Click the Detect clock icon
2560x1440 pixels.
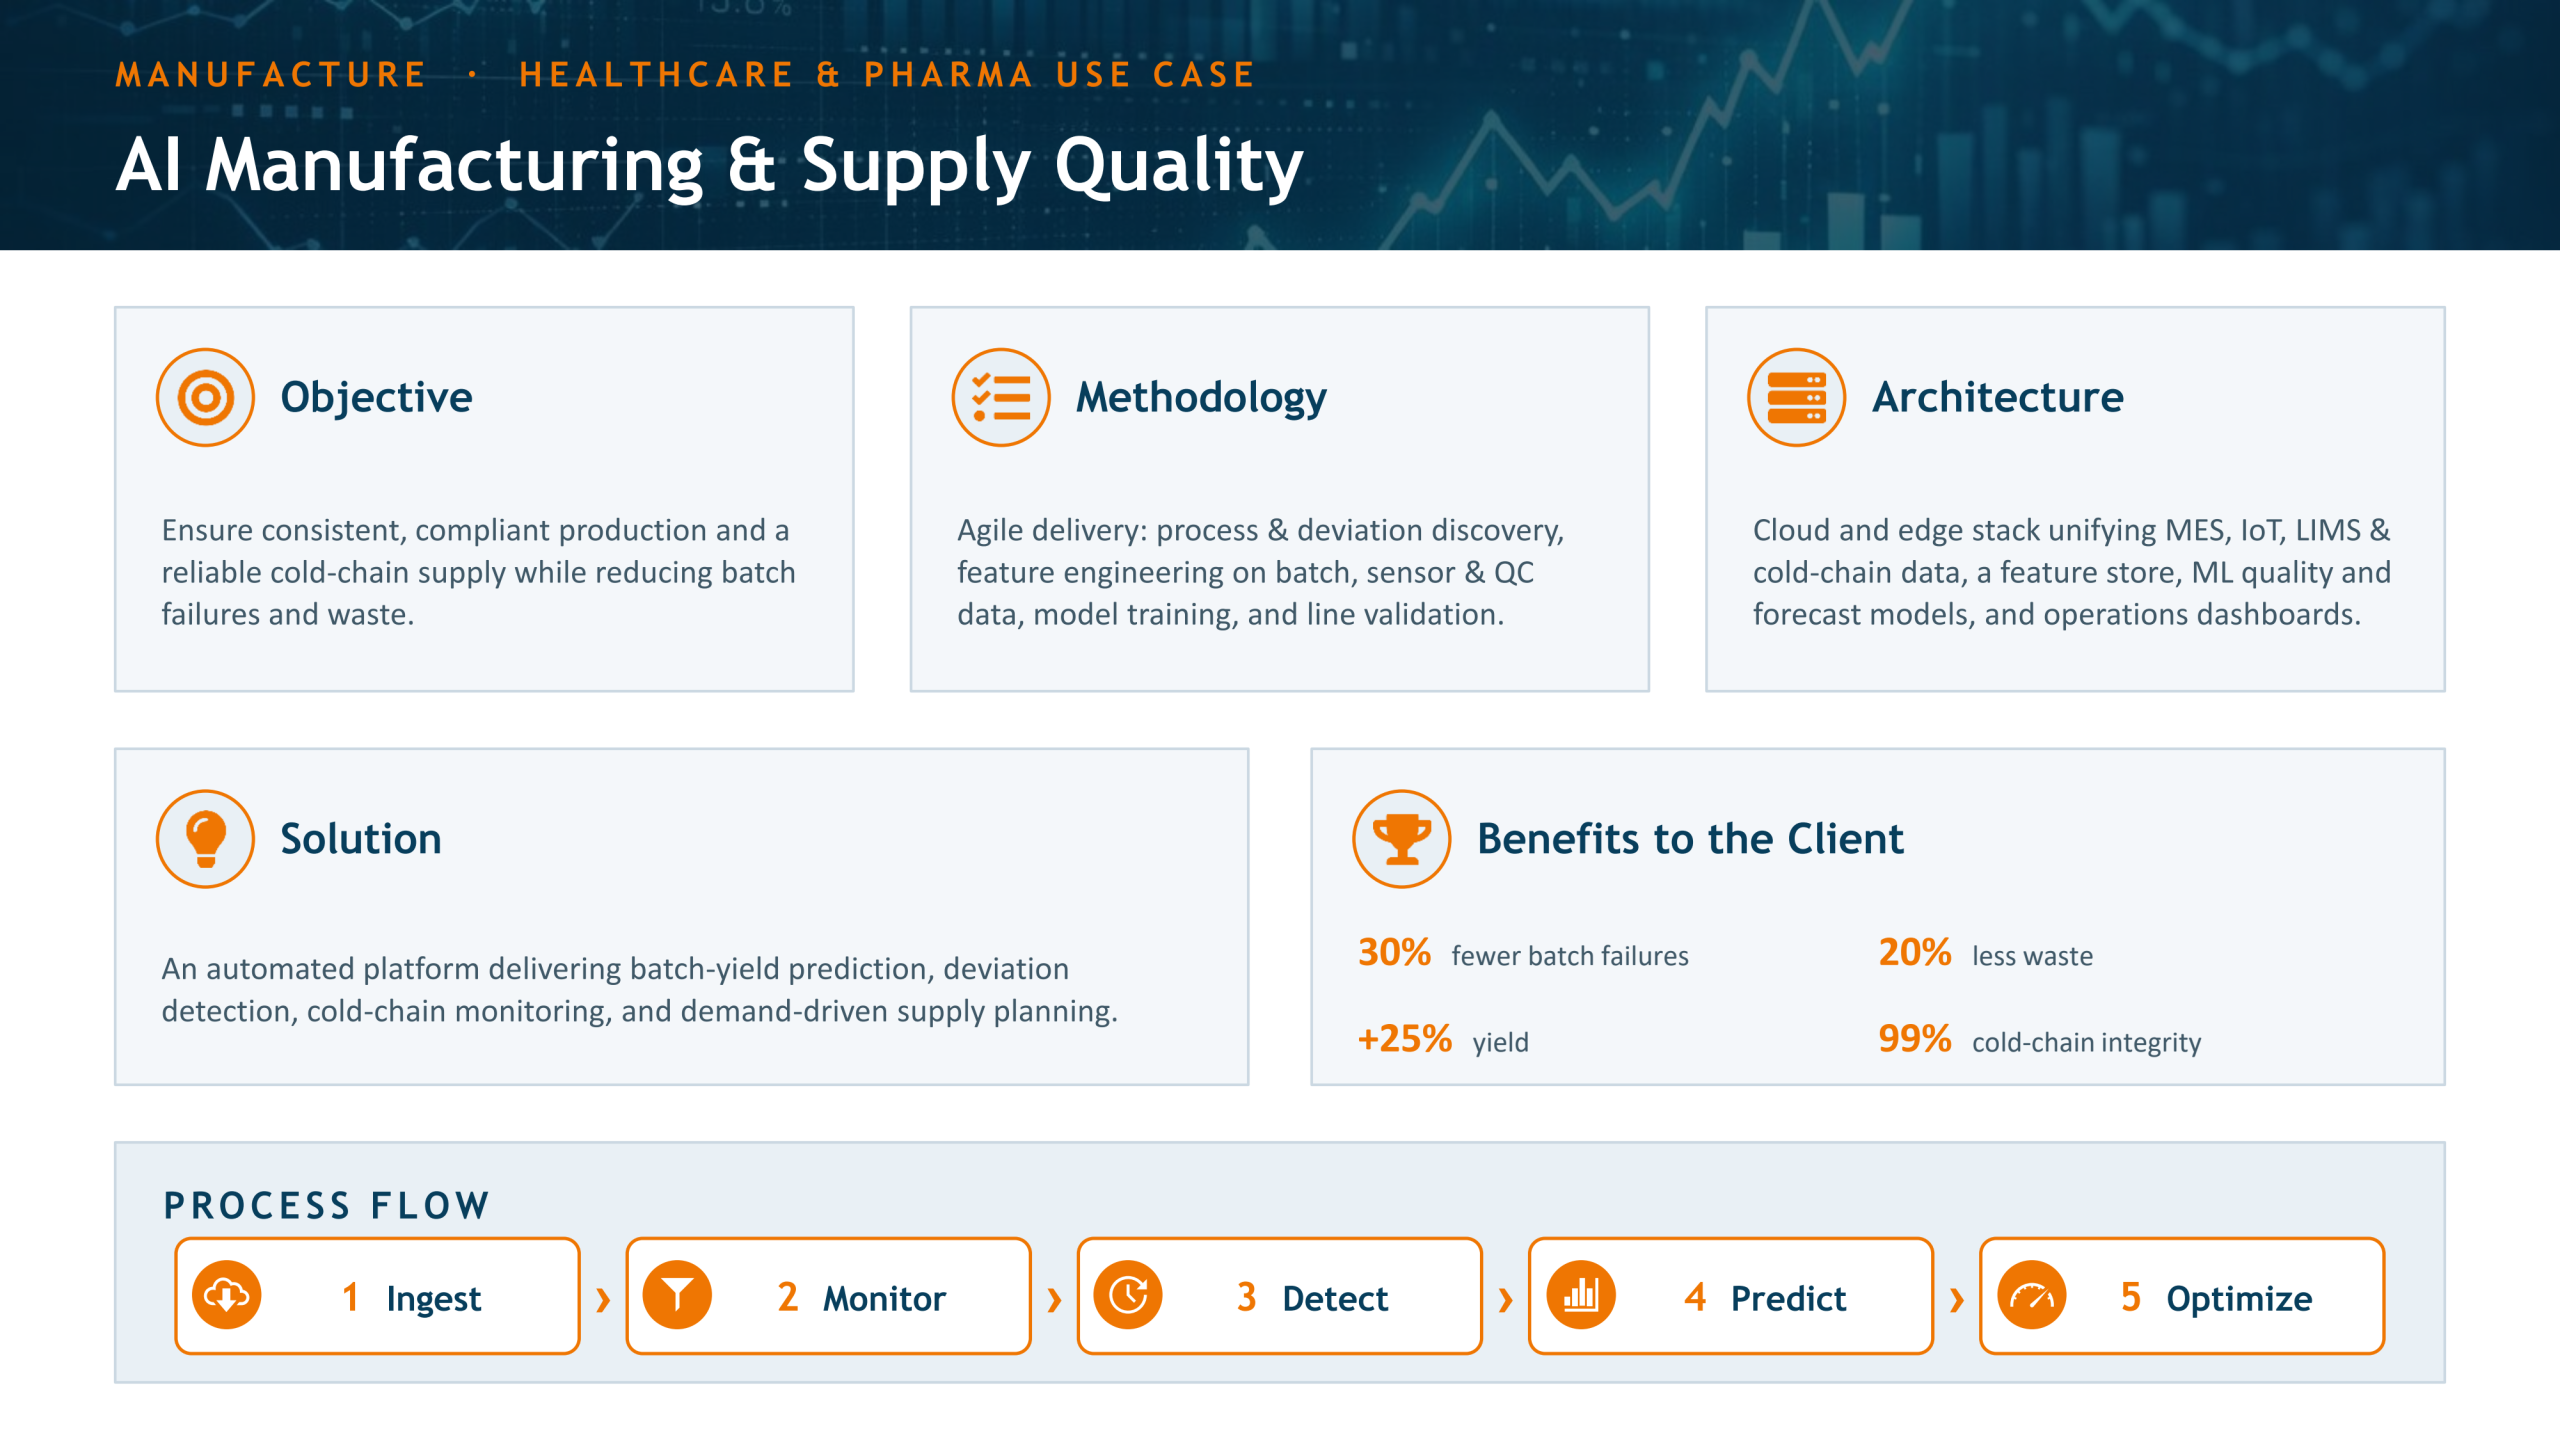(1128, 1296)
